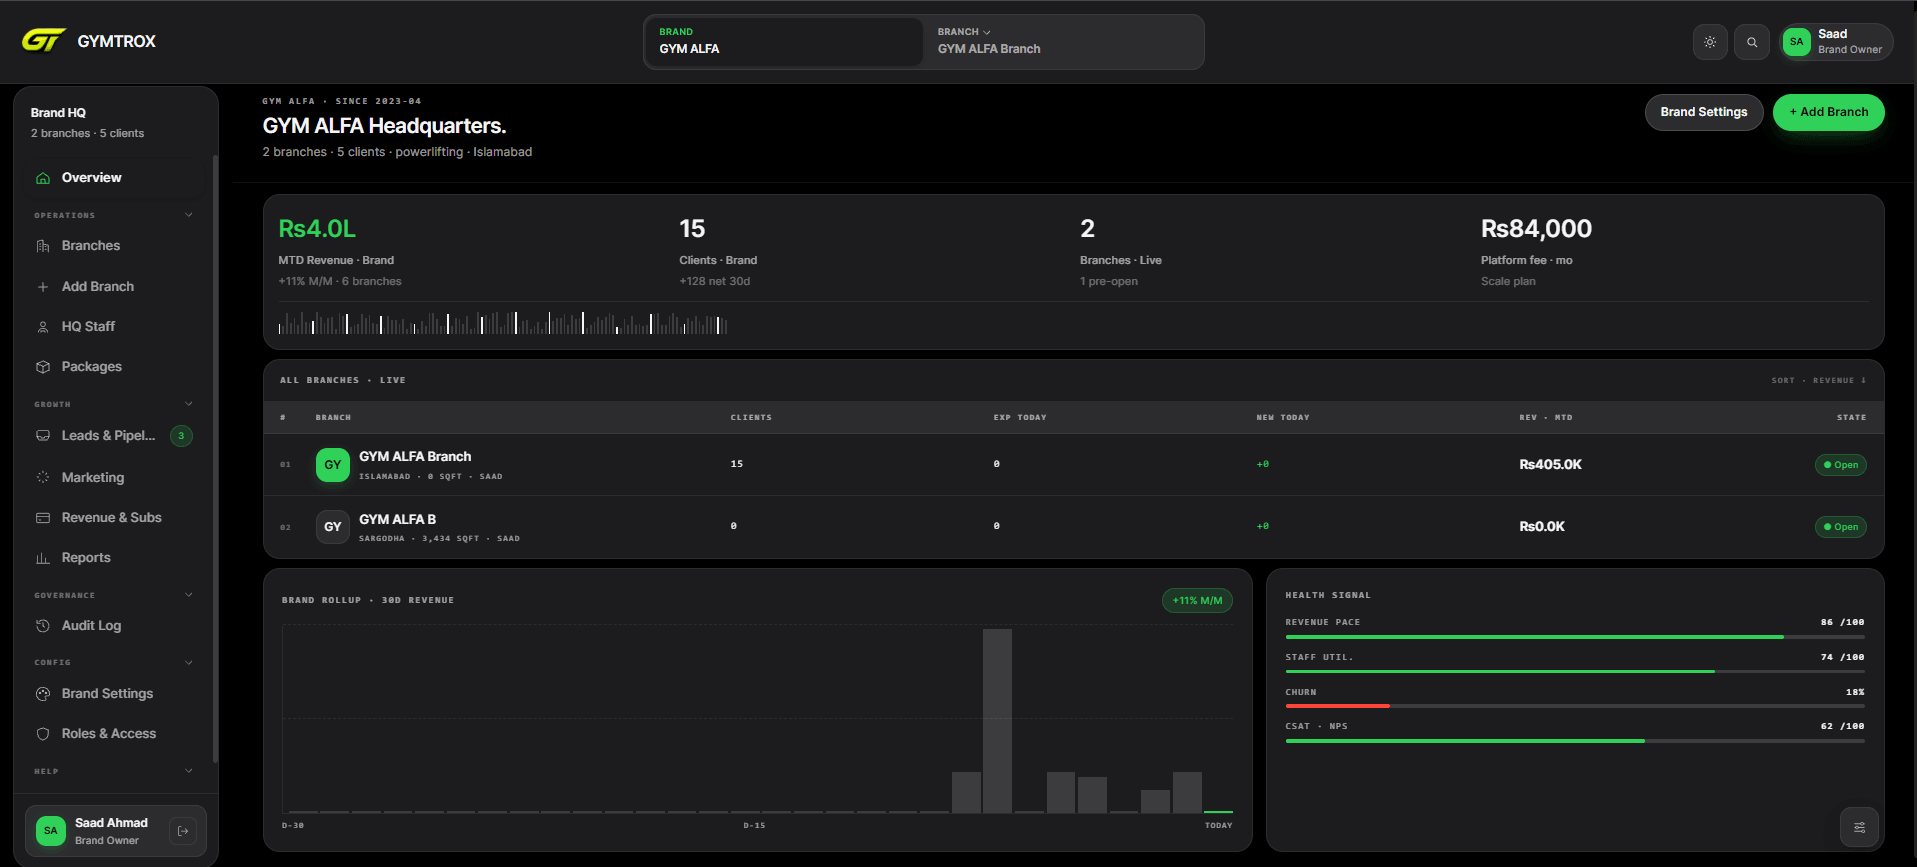Open Roles & Access sidebar link
This screenshot has width=1917, height=867.
pos(115,734)
